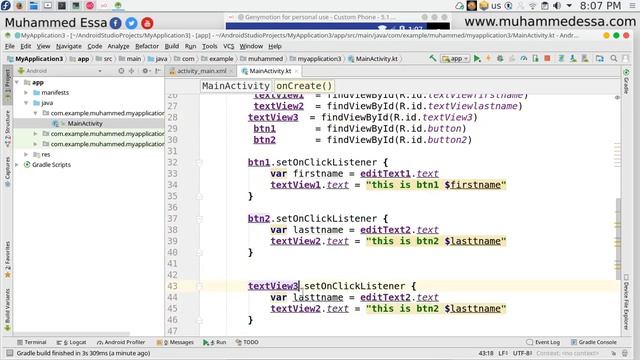This screenshot has width=640, height=360.
Task: Open Terminal tool window button
Action: (32, 342)
